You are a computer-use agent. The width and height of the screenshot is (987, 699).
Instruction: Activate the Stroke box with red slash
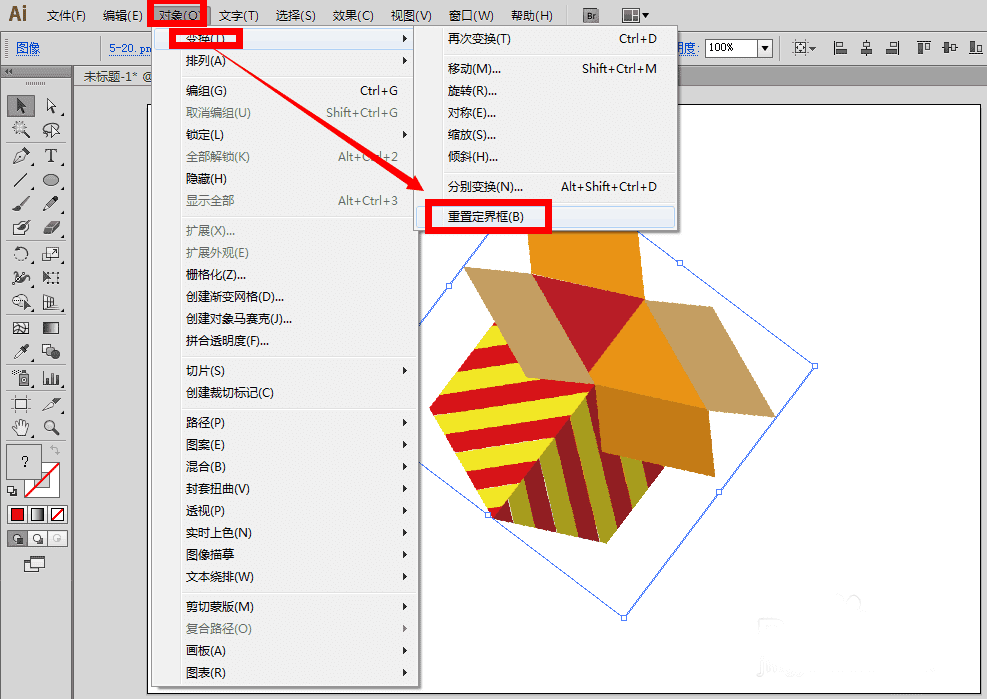tap(42, 480)
